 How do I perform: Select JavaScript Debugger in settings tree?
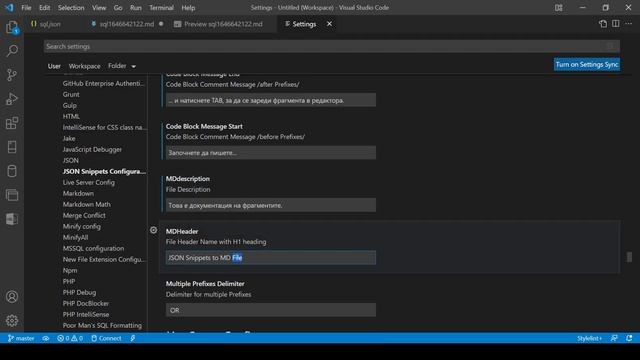(92, 149)
